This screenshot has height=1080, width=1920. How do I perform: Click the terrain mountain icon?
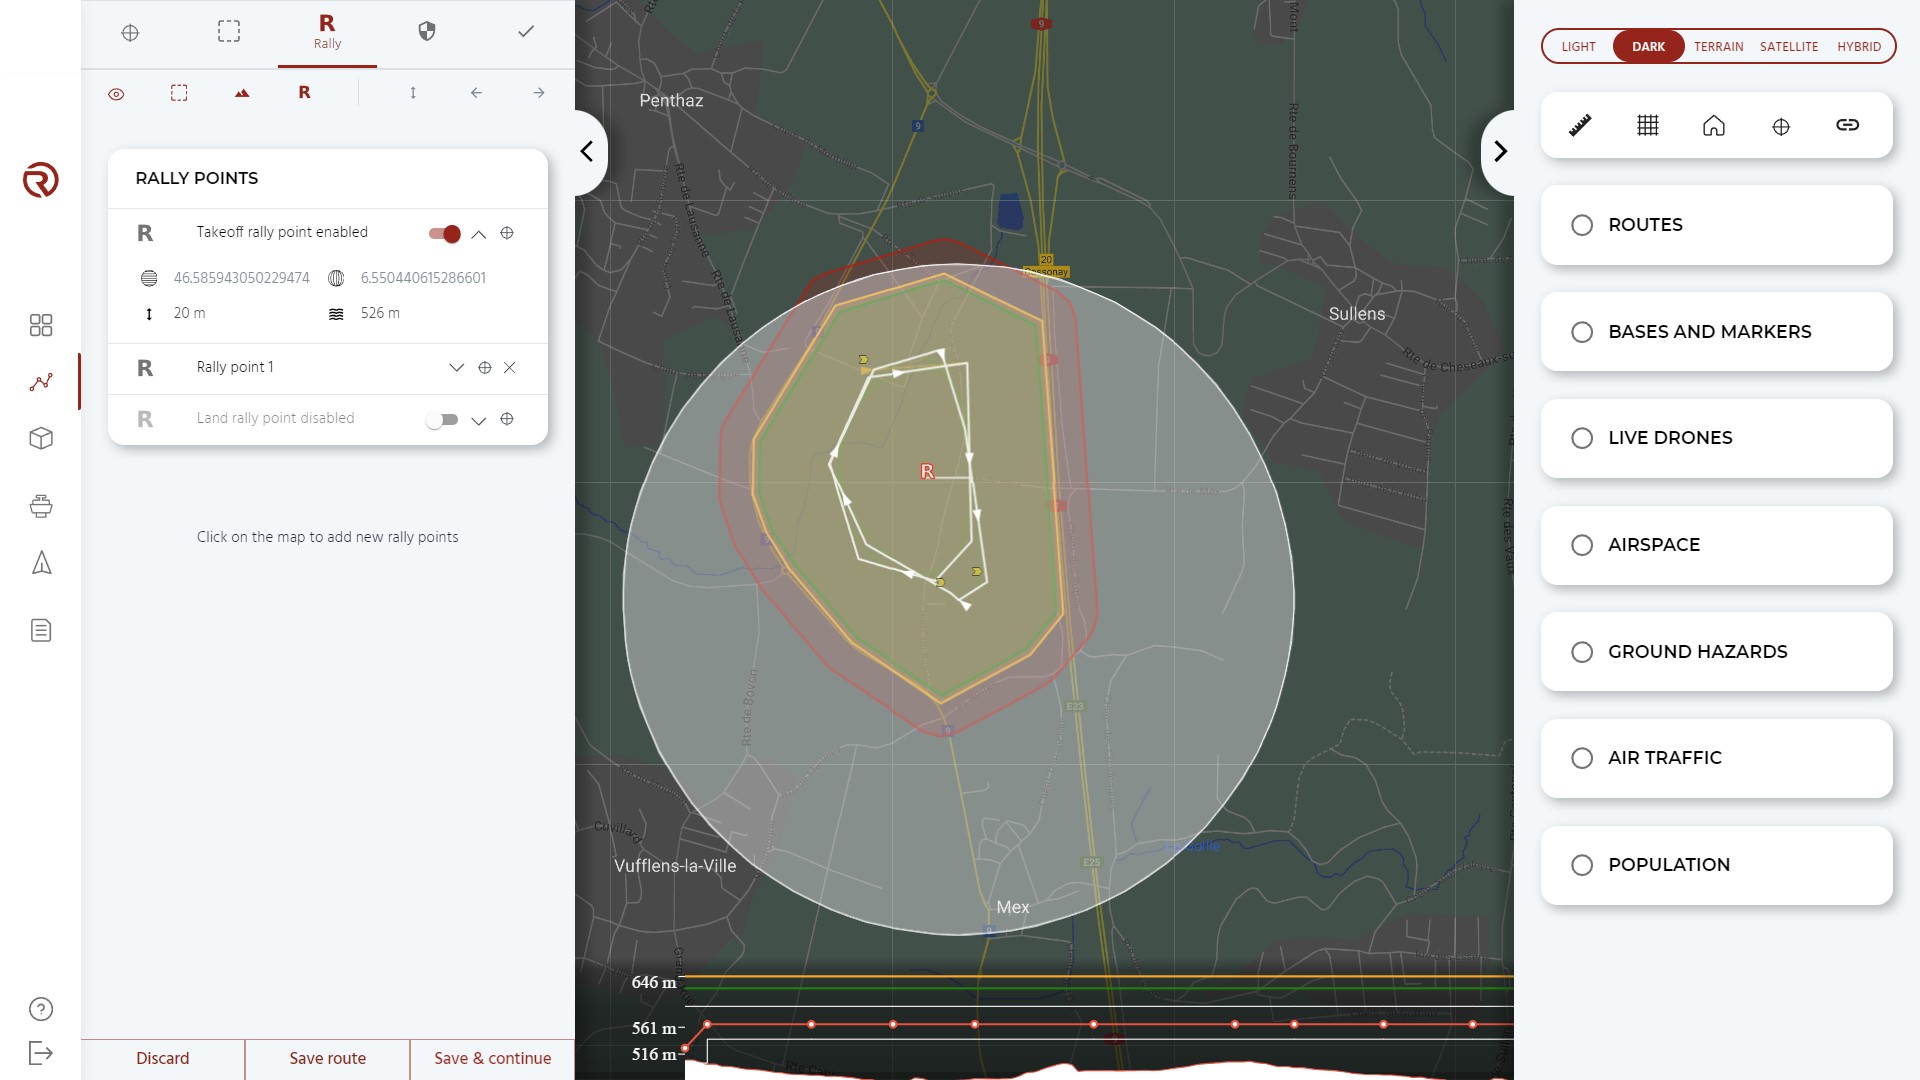pyautogui.click(x=242, y=93)
